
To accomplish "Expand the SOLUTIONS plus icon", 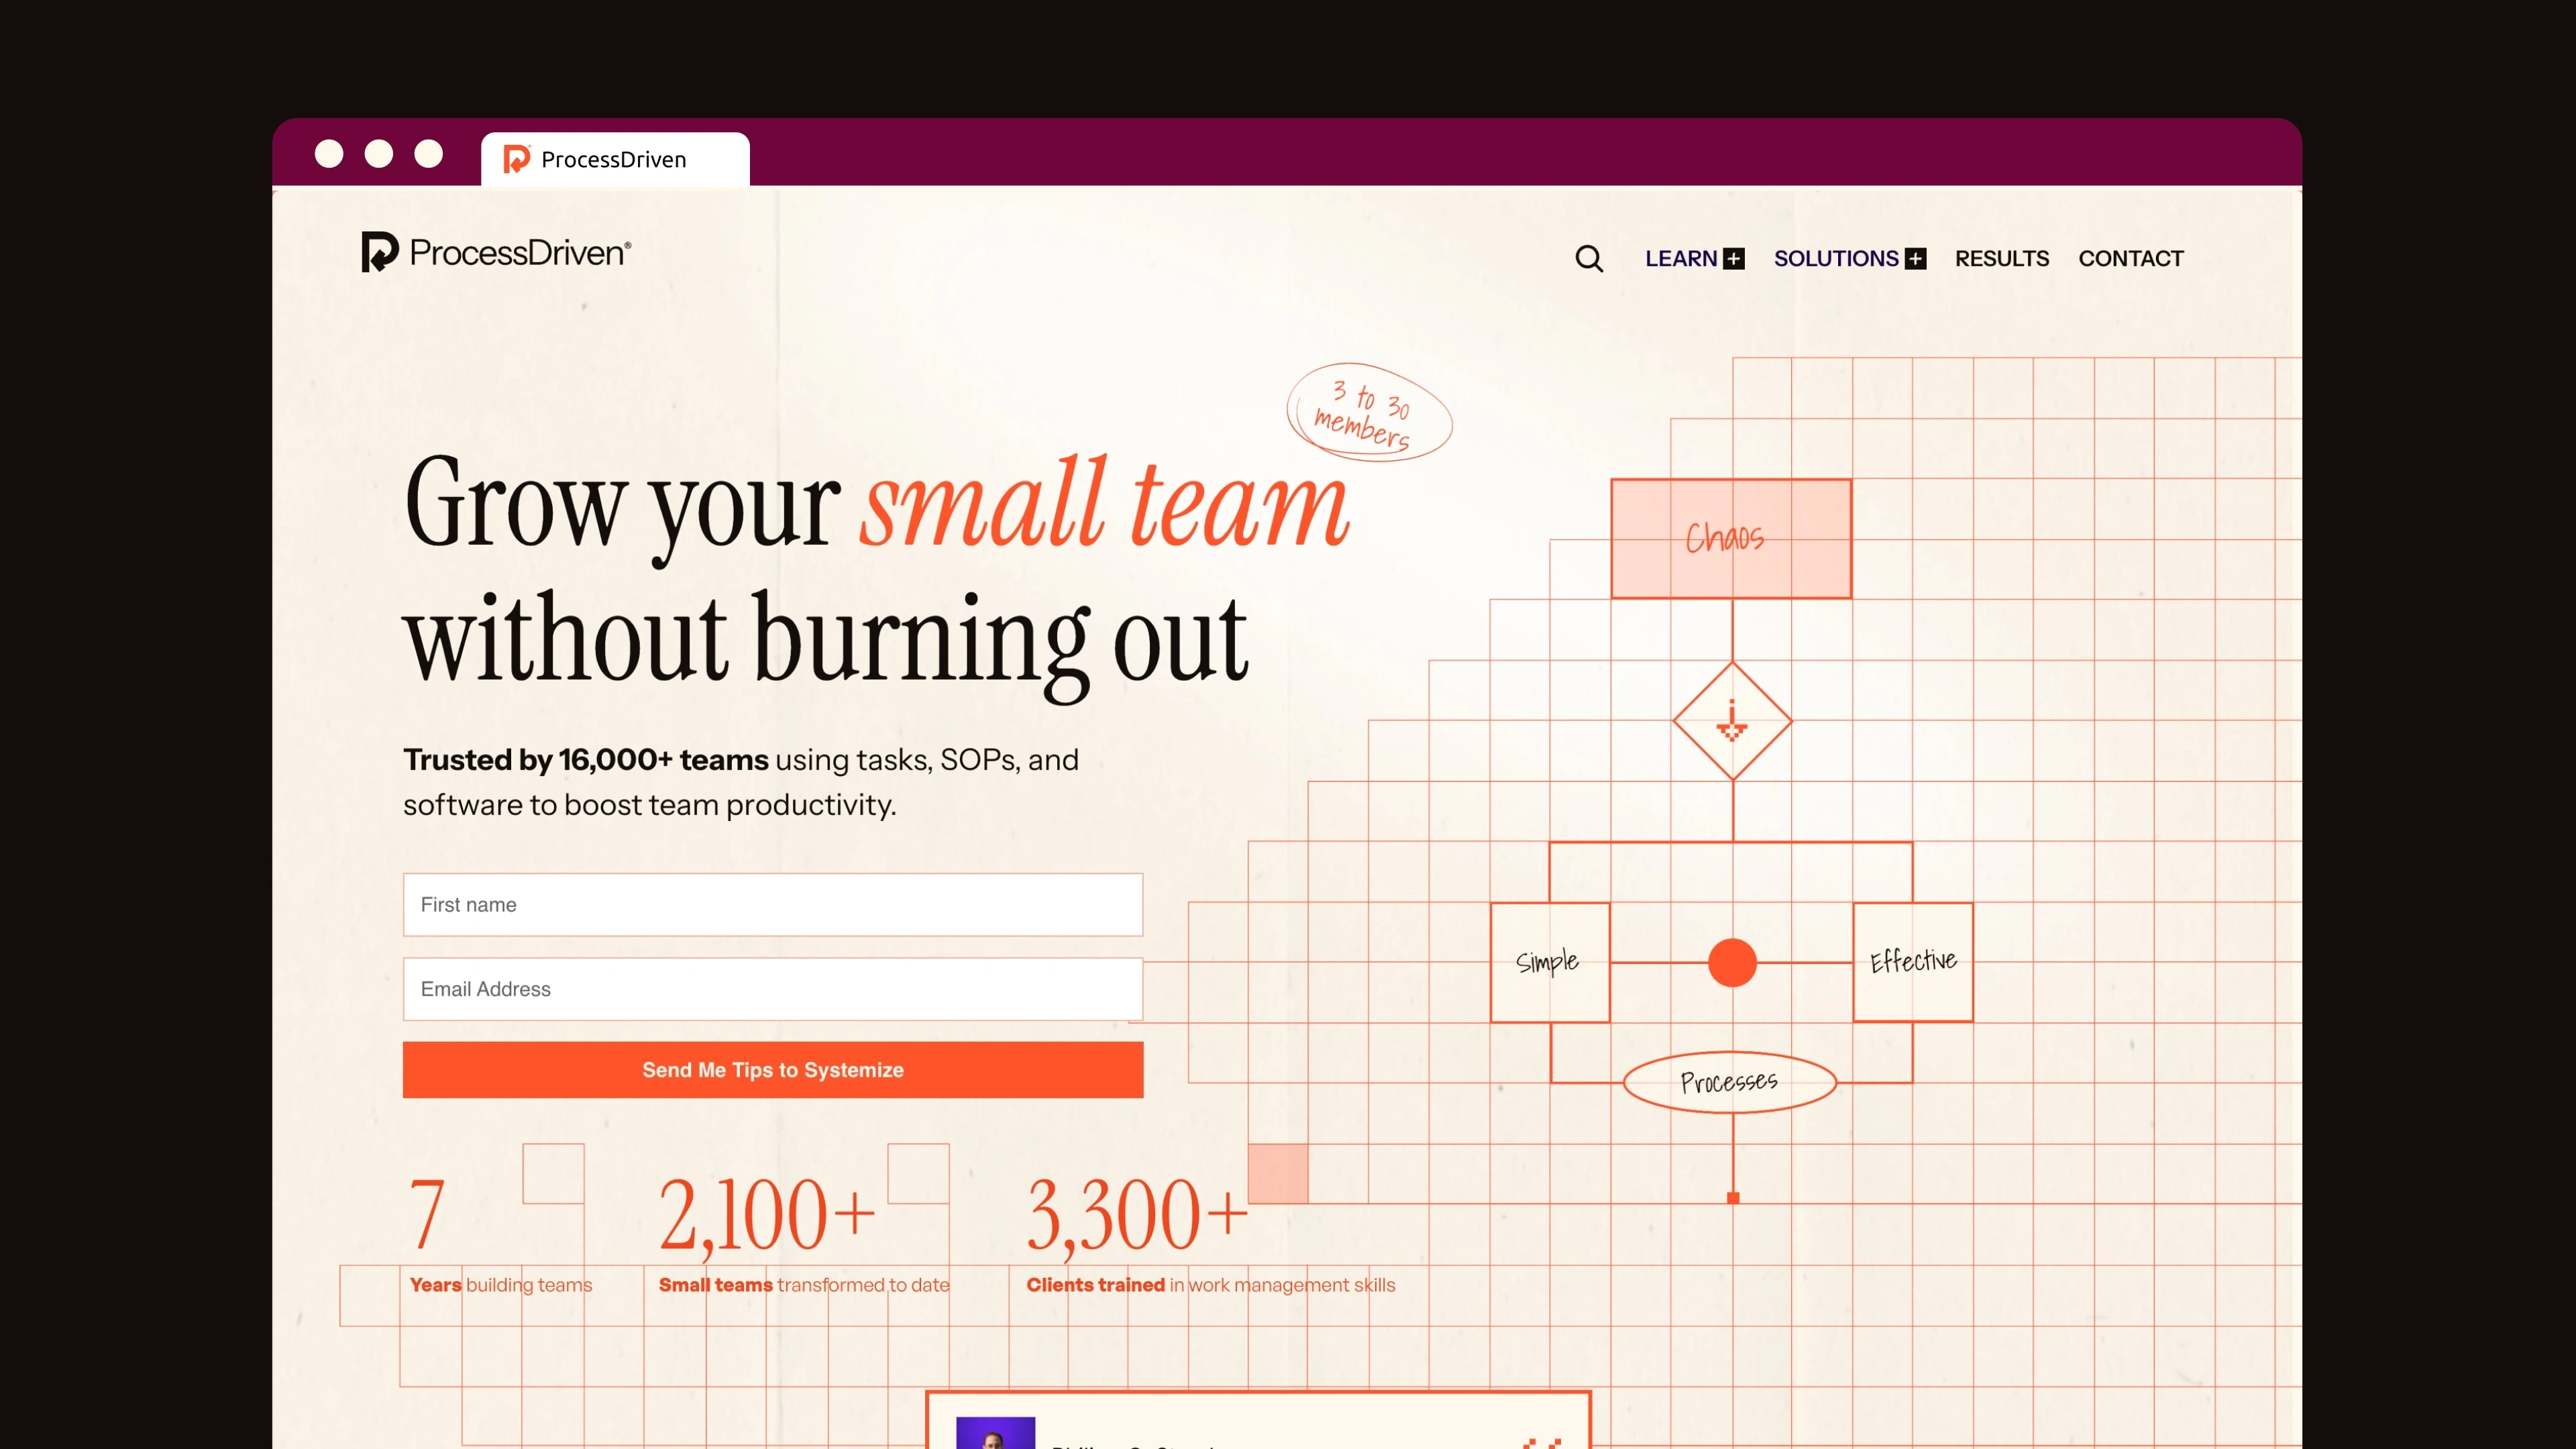I will pyautogui.click(x=1915, y=259).
